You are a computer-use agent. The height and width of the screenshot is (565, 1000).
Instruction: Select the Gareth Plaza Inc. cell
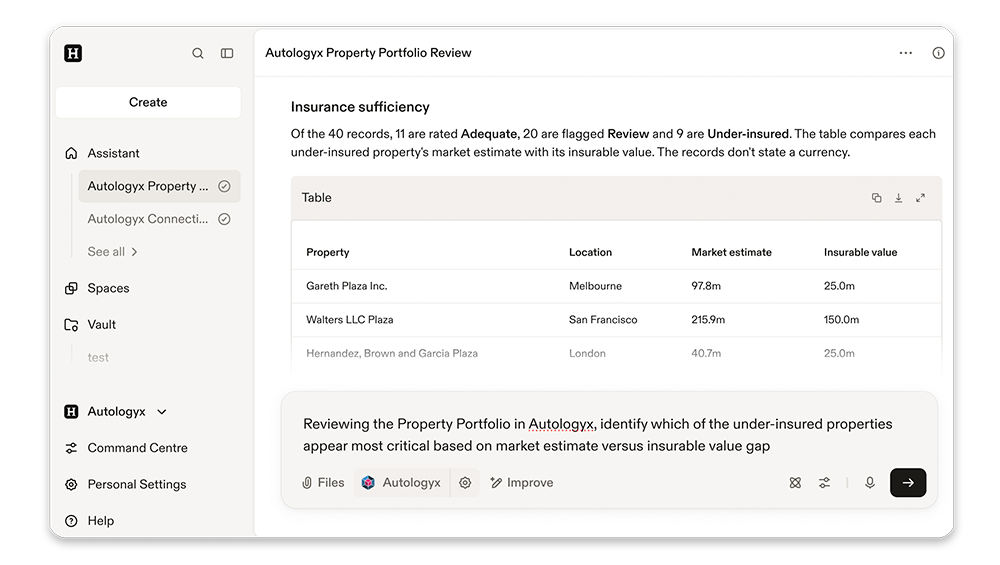(347, 286)
